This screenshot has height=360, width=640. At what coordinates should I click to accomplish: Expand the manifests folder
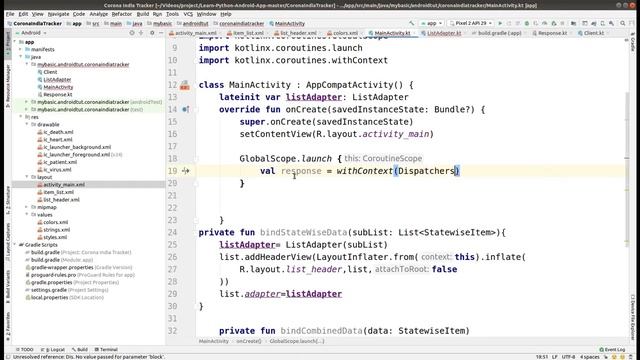click(20, 49)
